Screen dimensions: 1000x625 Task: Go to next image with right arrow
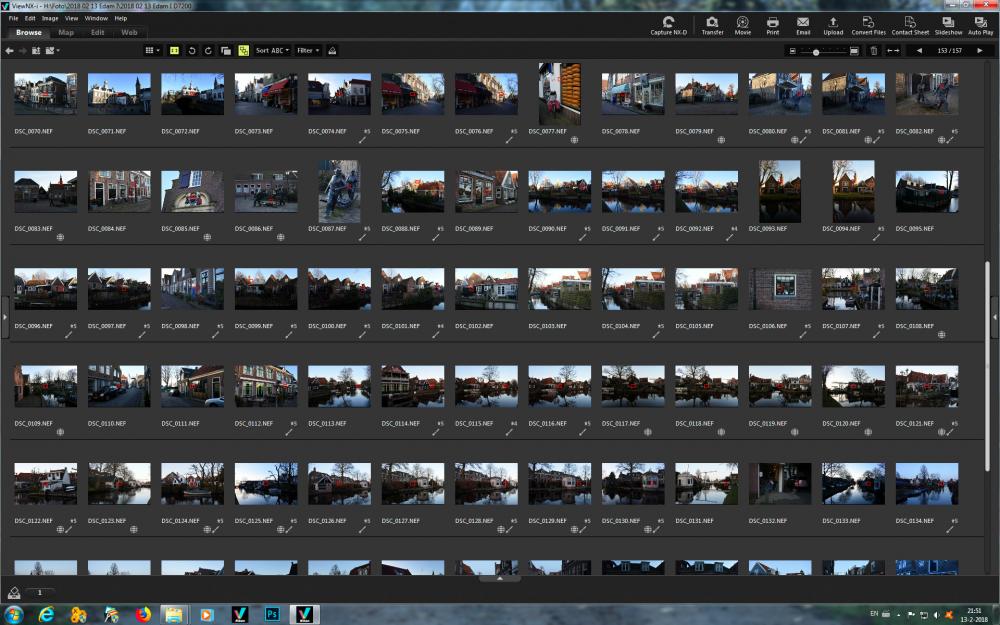tap(980, 50)
